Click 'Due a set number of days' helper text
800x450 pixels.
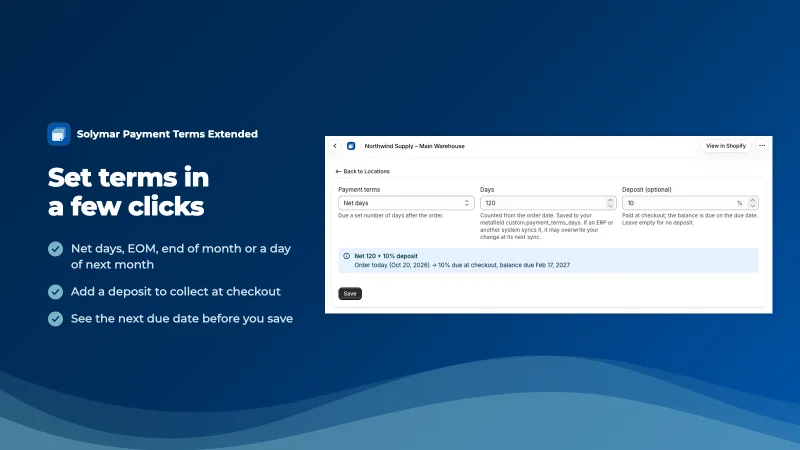[x=390, y=215]
